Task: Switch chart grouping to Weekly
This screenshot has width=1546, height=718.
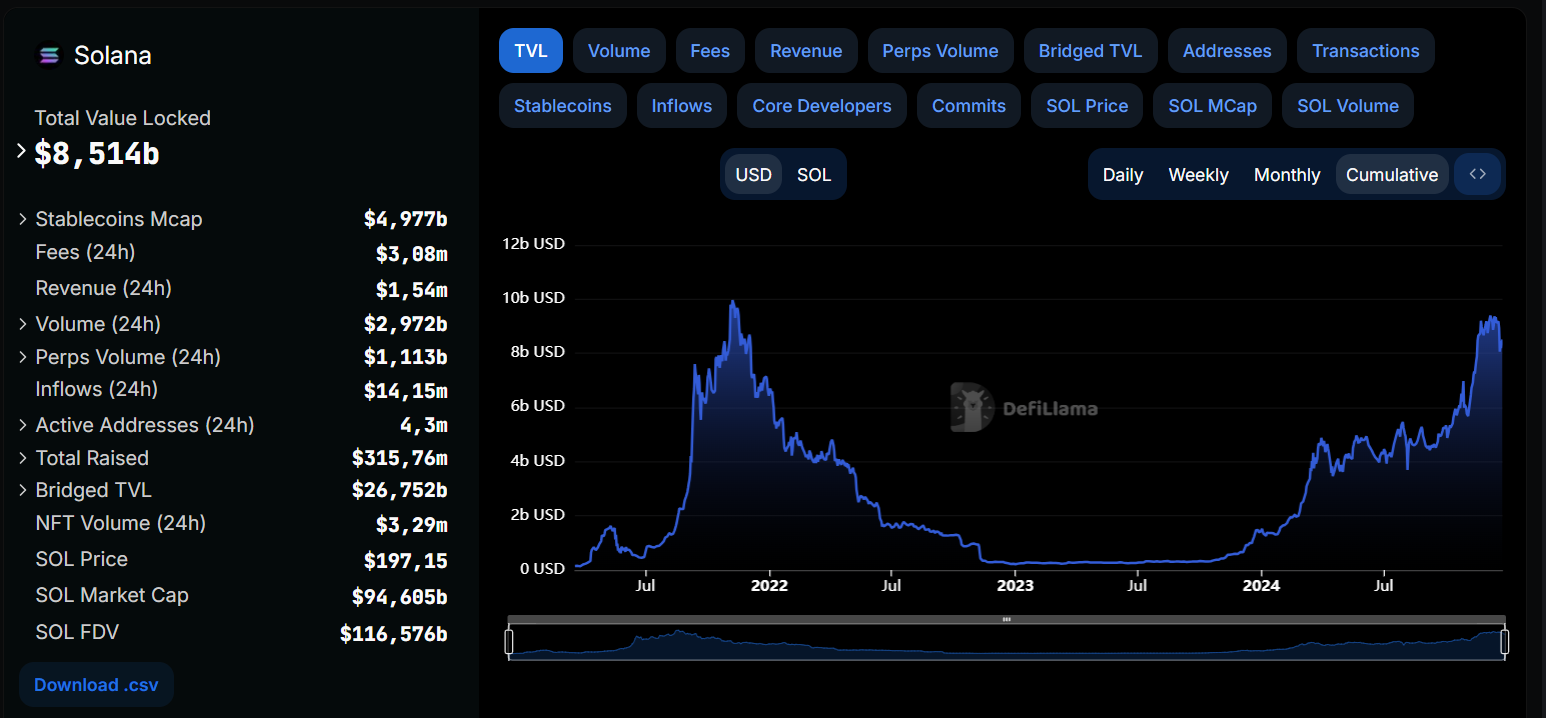Action: click(1198, 175)
